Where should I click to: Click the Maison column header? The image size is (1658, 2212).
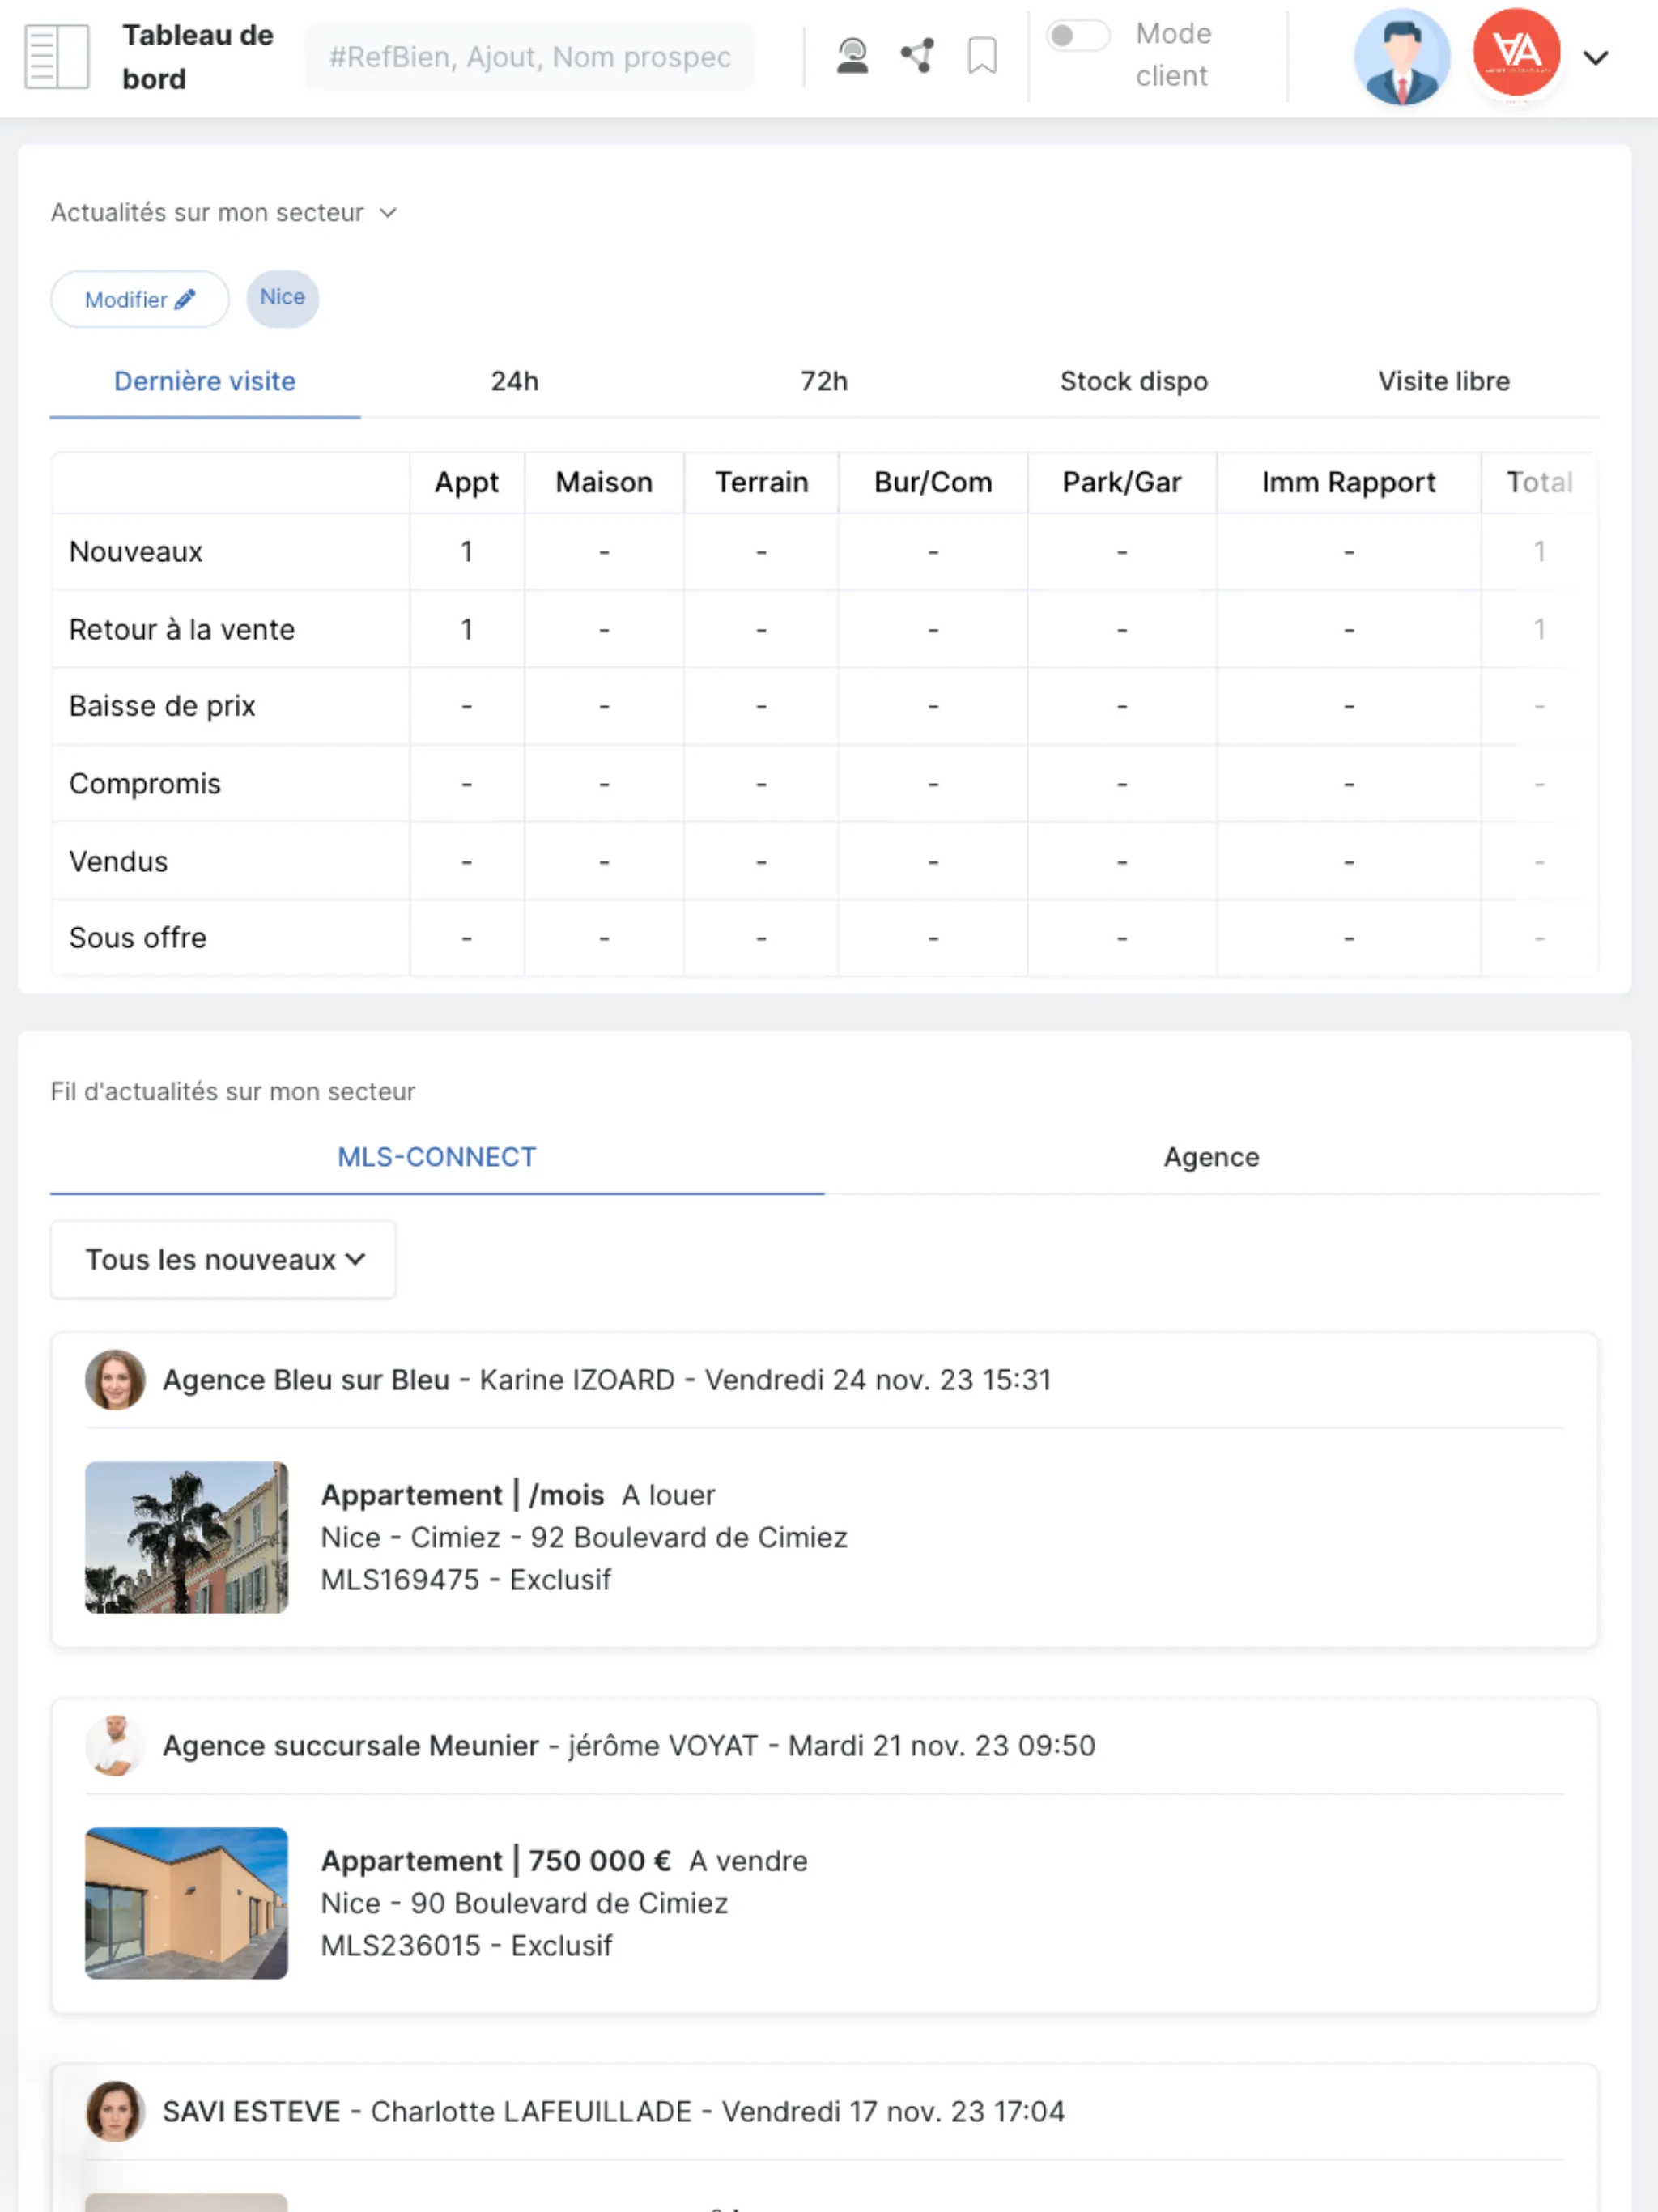(604, 483)
